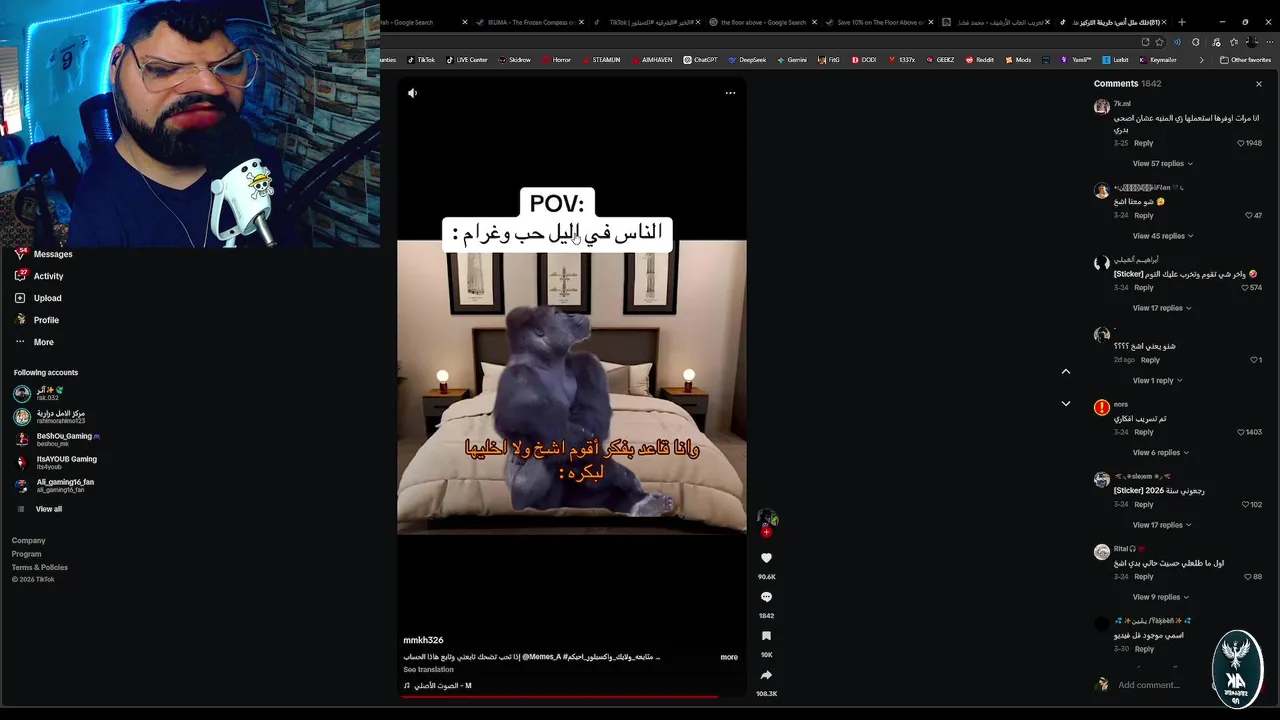The height and width of the screenshot is (720, 1280).
Task: Switch to 'Save 10% on The Floor Above' tab
Action: click(880, 22)
